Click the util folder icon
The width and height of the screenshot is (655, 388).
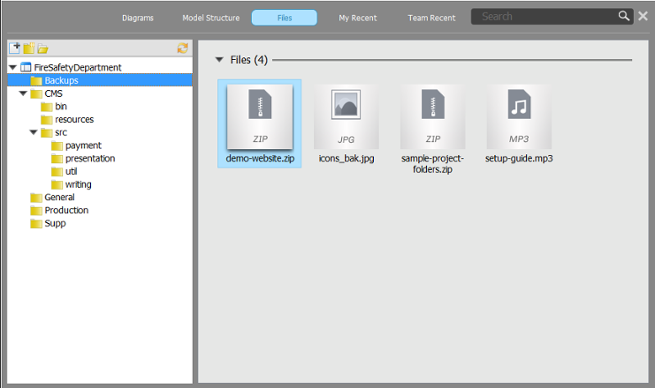click(x=57, y=172)
